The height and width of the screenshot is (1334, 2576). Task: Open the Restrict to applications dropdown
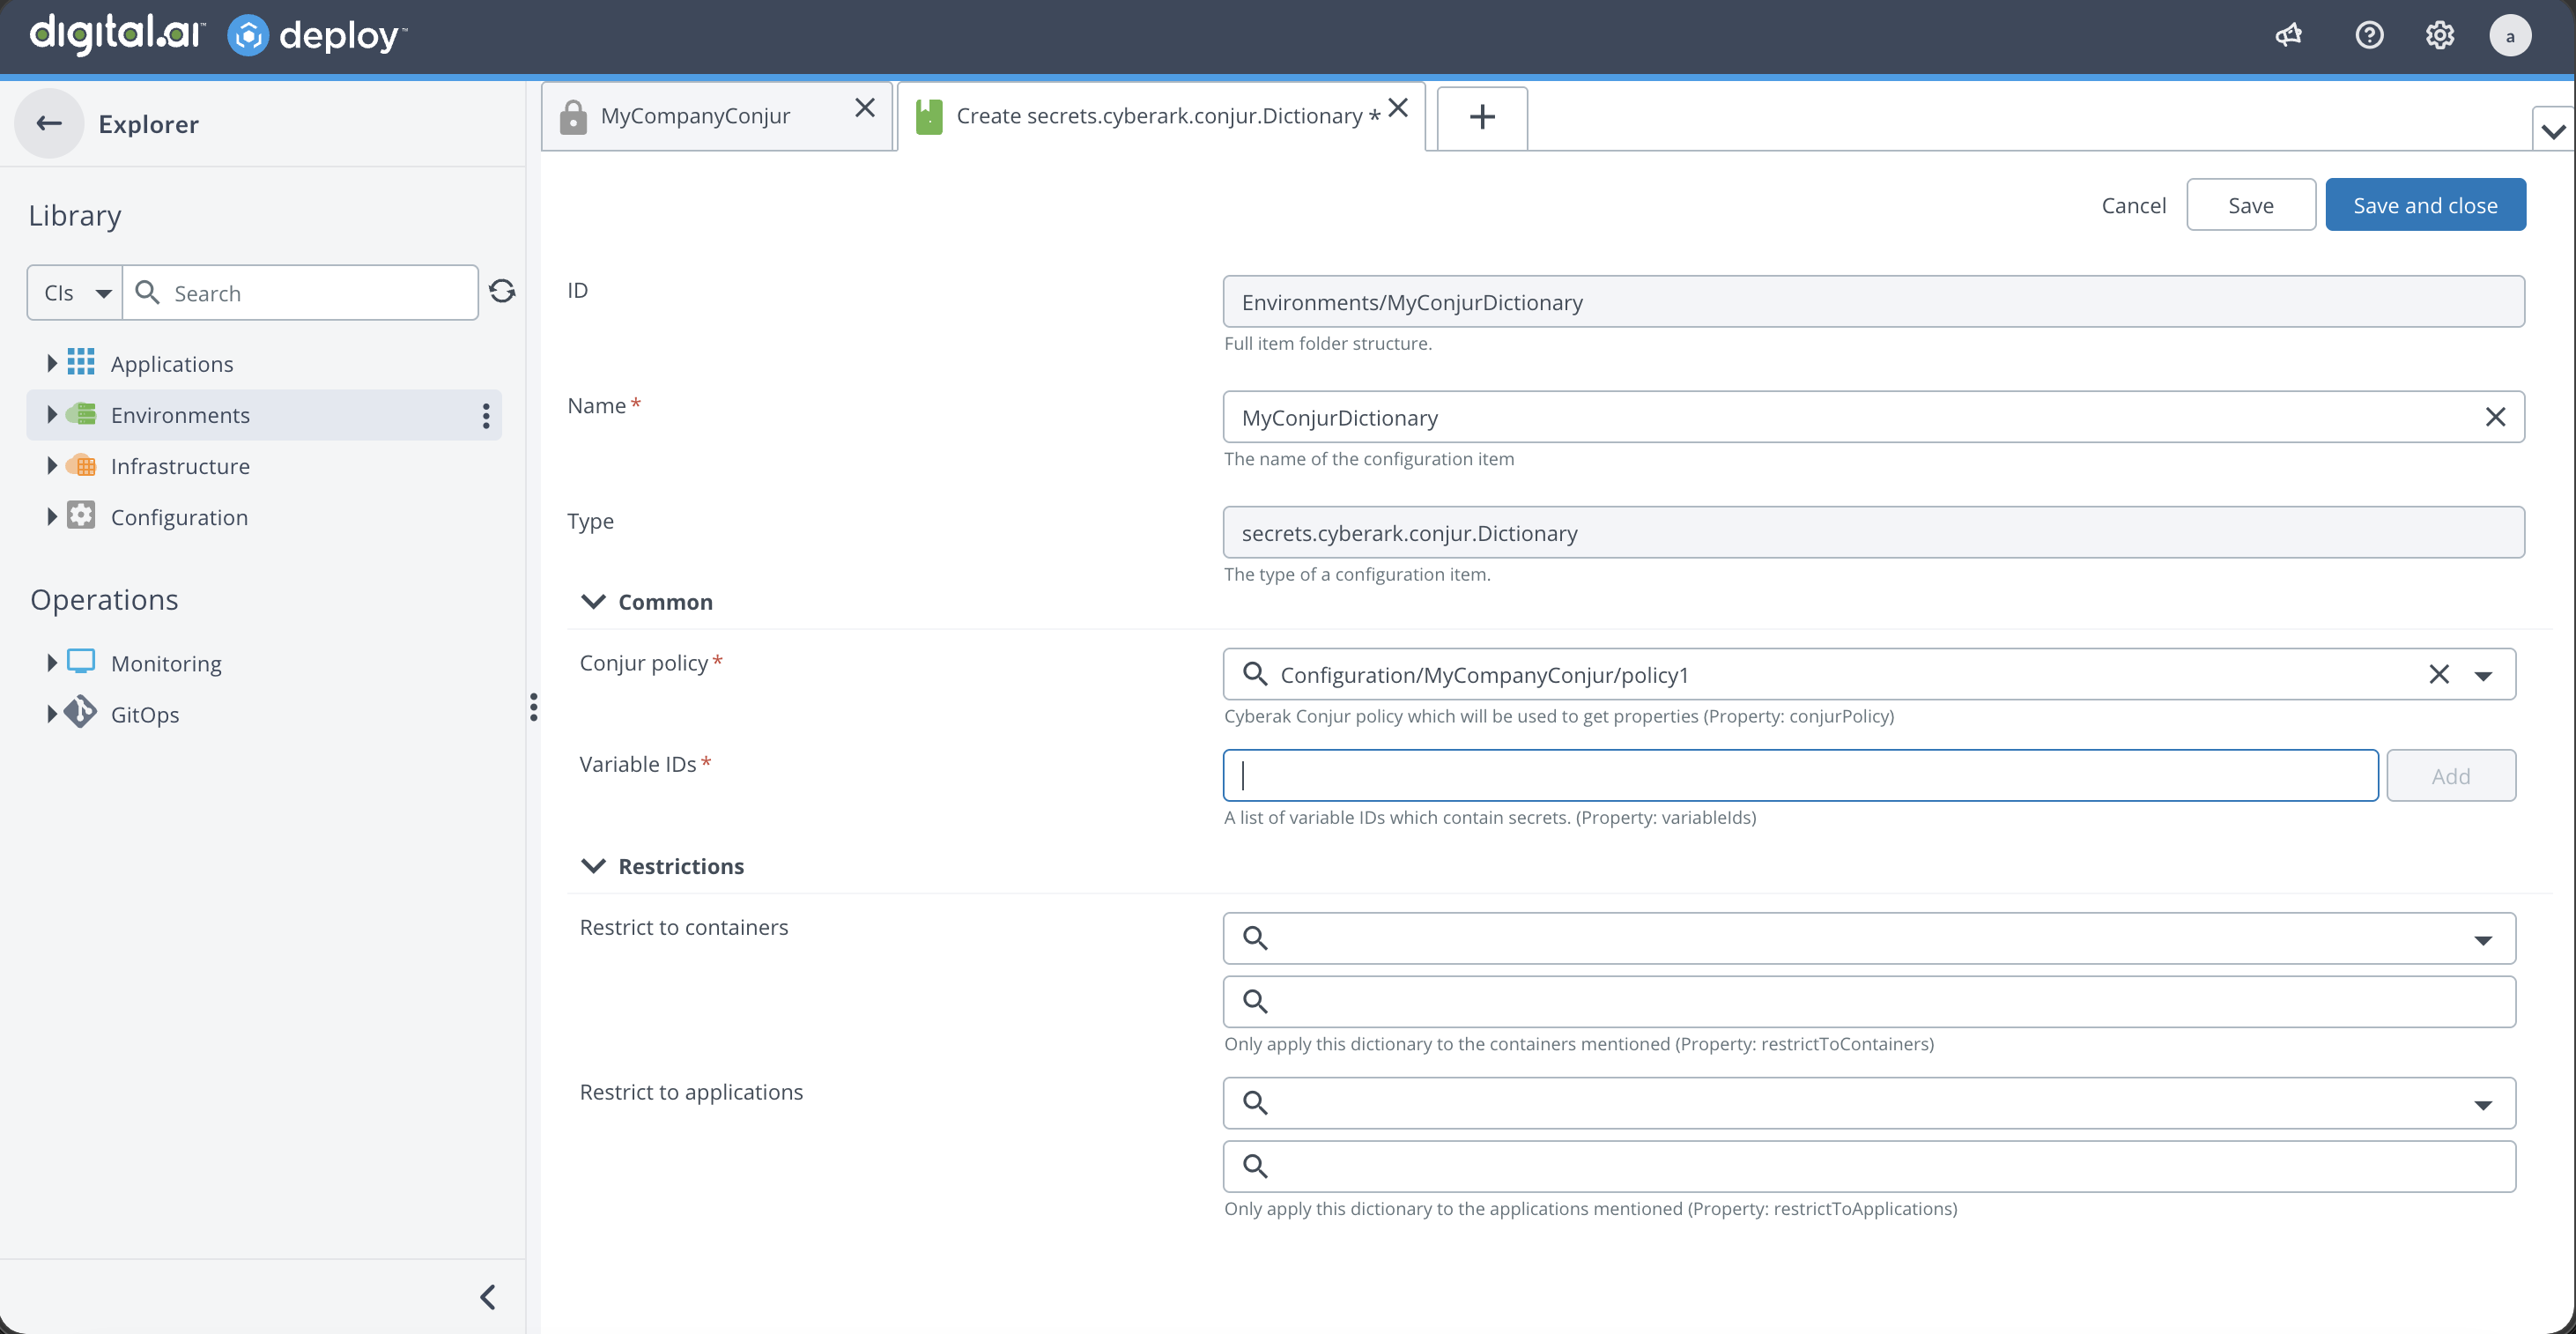point(2483,1105)
